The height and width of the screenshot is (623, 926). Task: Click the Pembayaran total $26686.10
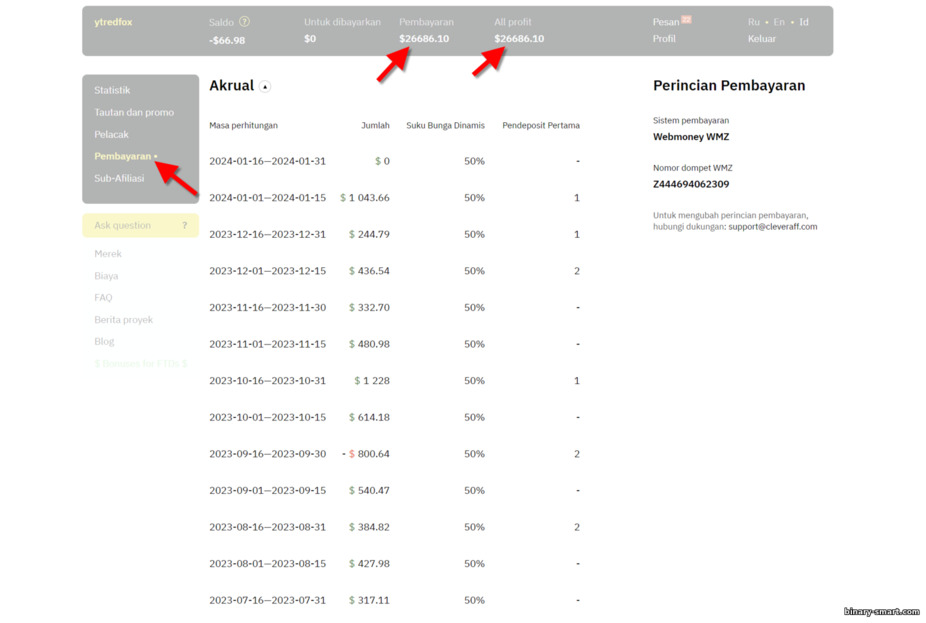click(424, 38)
